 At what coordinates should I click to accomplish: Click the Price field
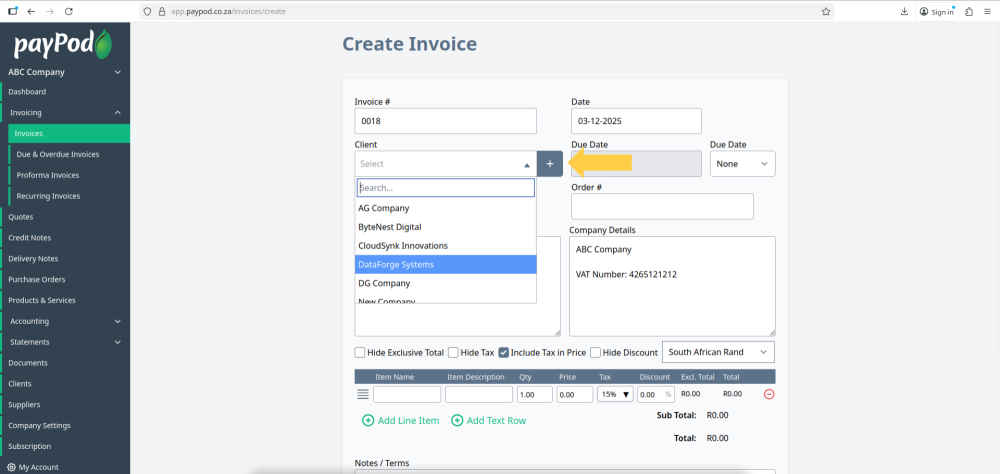click(x=575, y=394)
